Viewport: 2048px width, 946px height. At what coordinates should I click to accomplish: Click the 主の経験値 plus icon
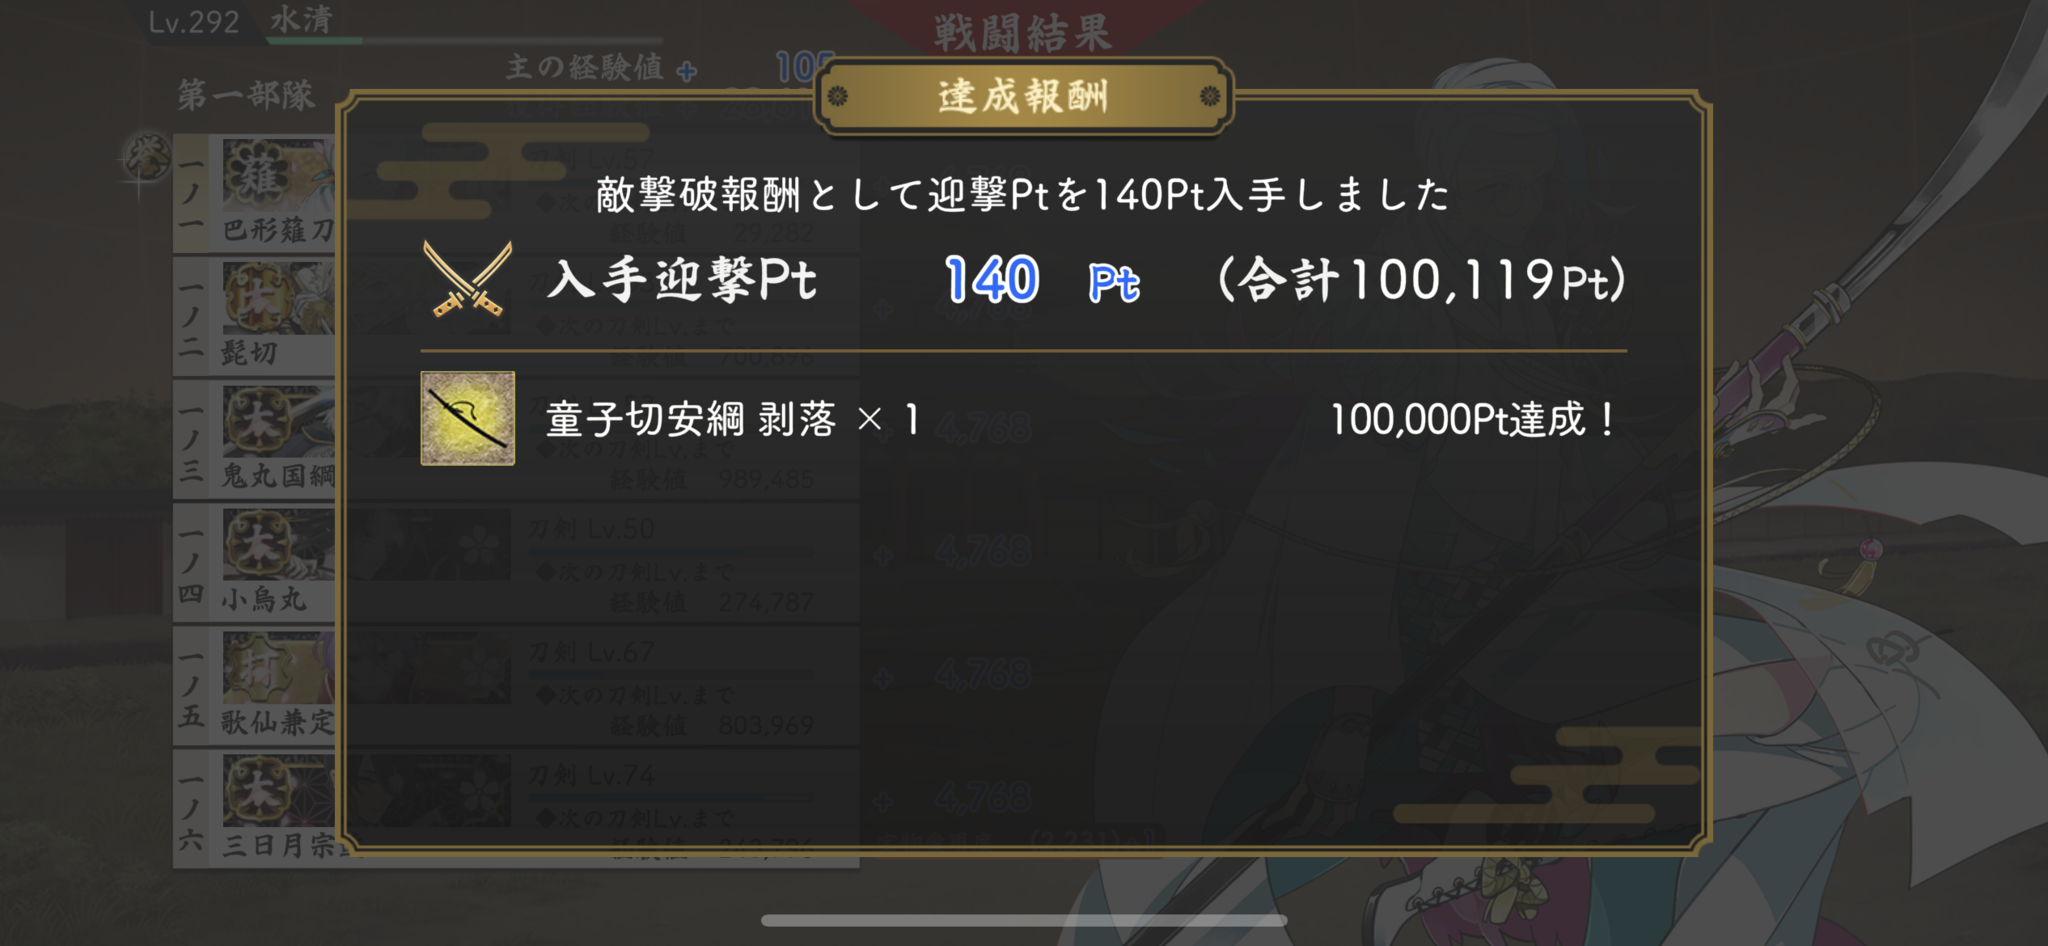(686, 71)
